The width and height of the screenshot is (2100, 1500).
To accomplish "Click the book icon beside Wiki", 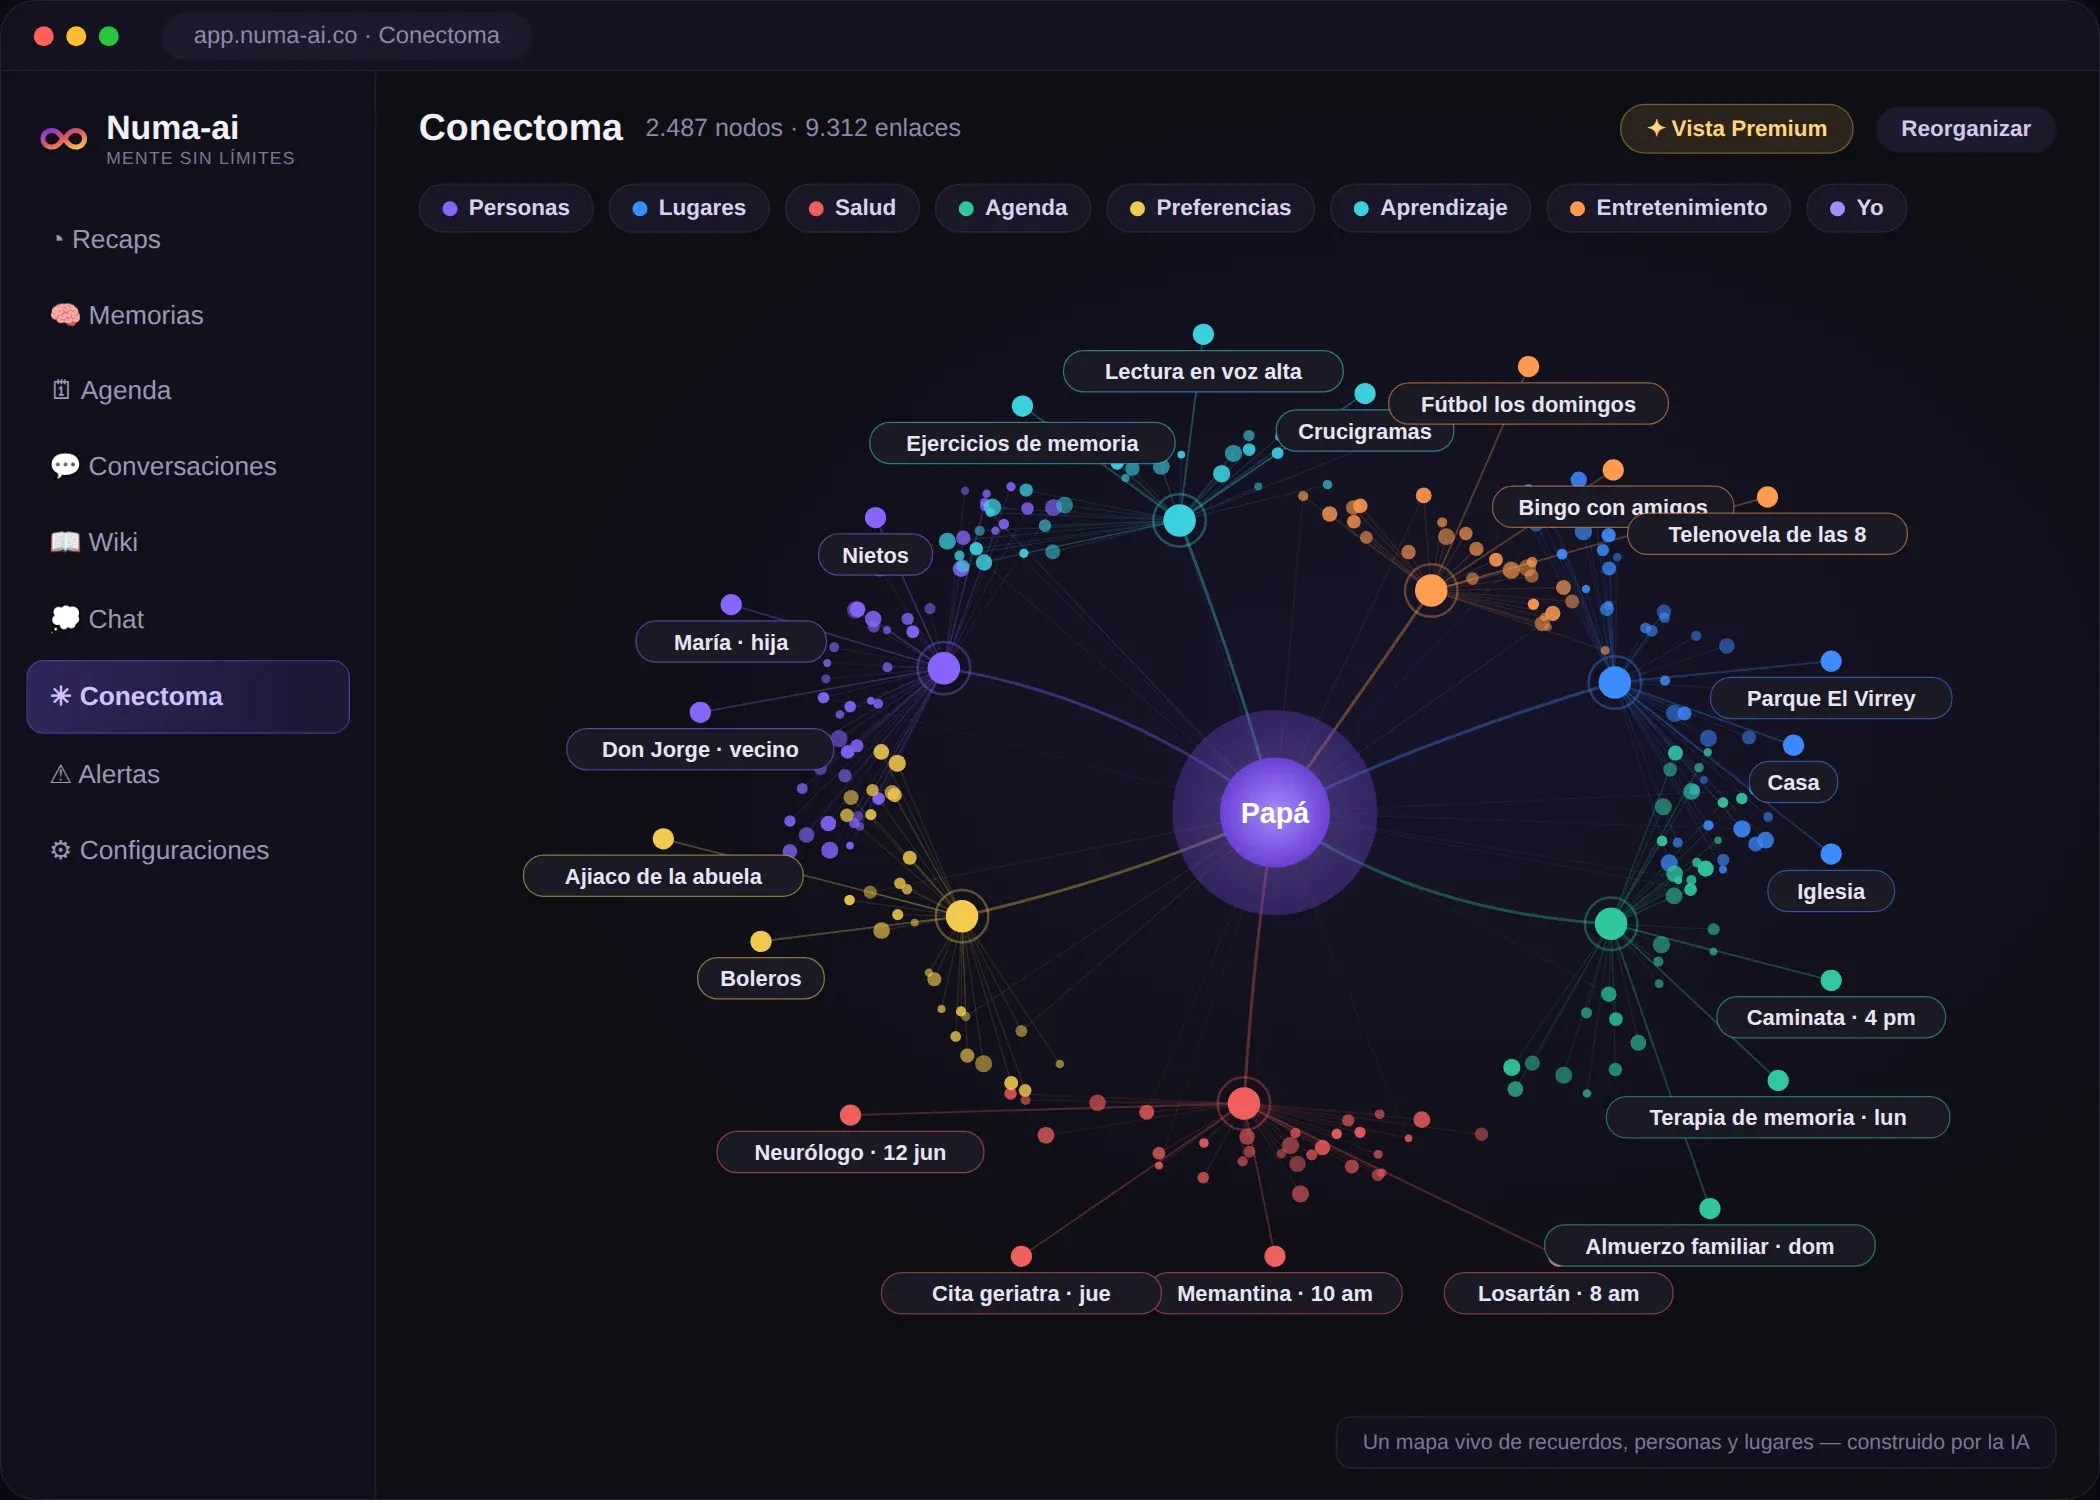I will click(65, 542).
